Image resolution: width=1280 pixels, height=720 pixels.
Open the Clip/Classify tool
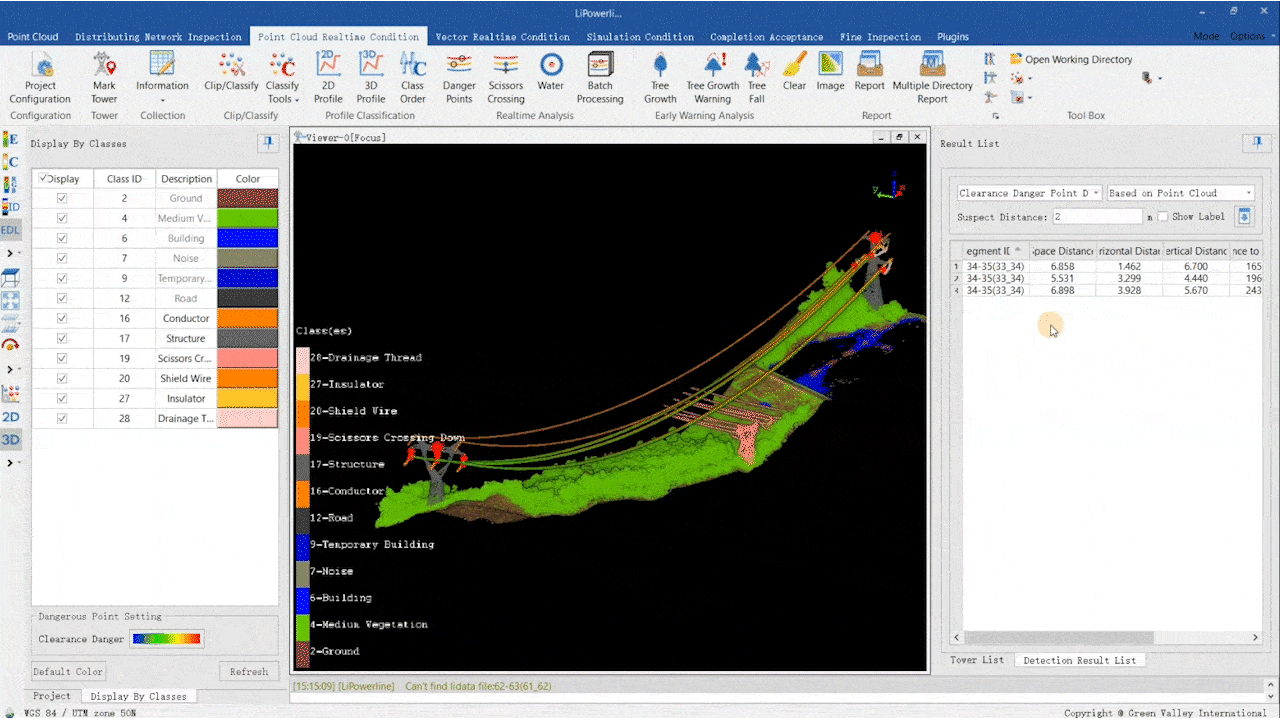232,73
